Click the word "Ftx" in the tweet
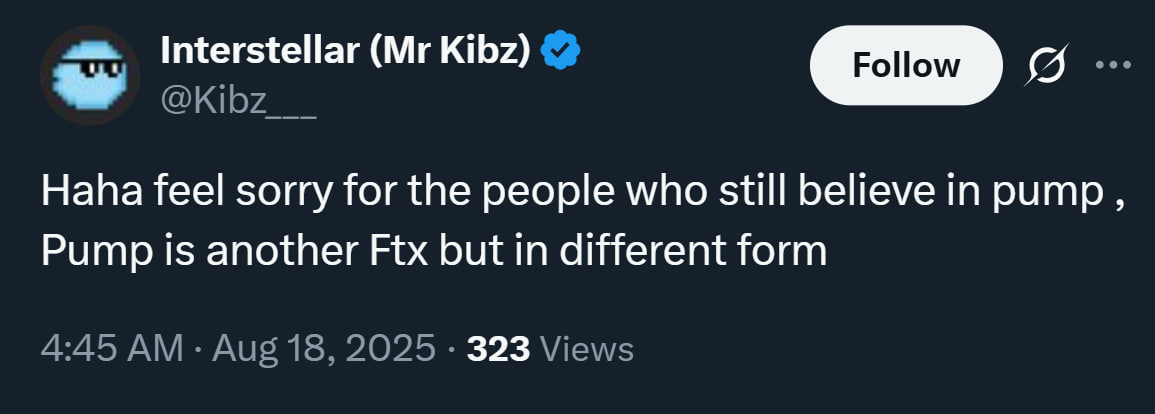Viewport: 1155px width, 414px height. 398,250
